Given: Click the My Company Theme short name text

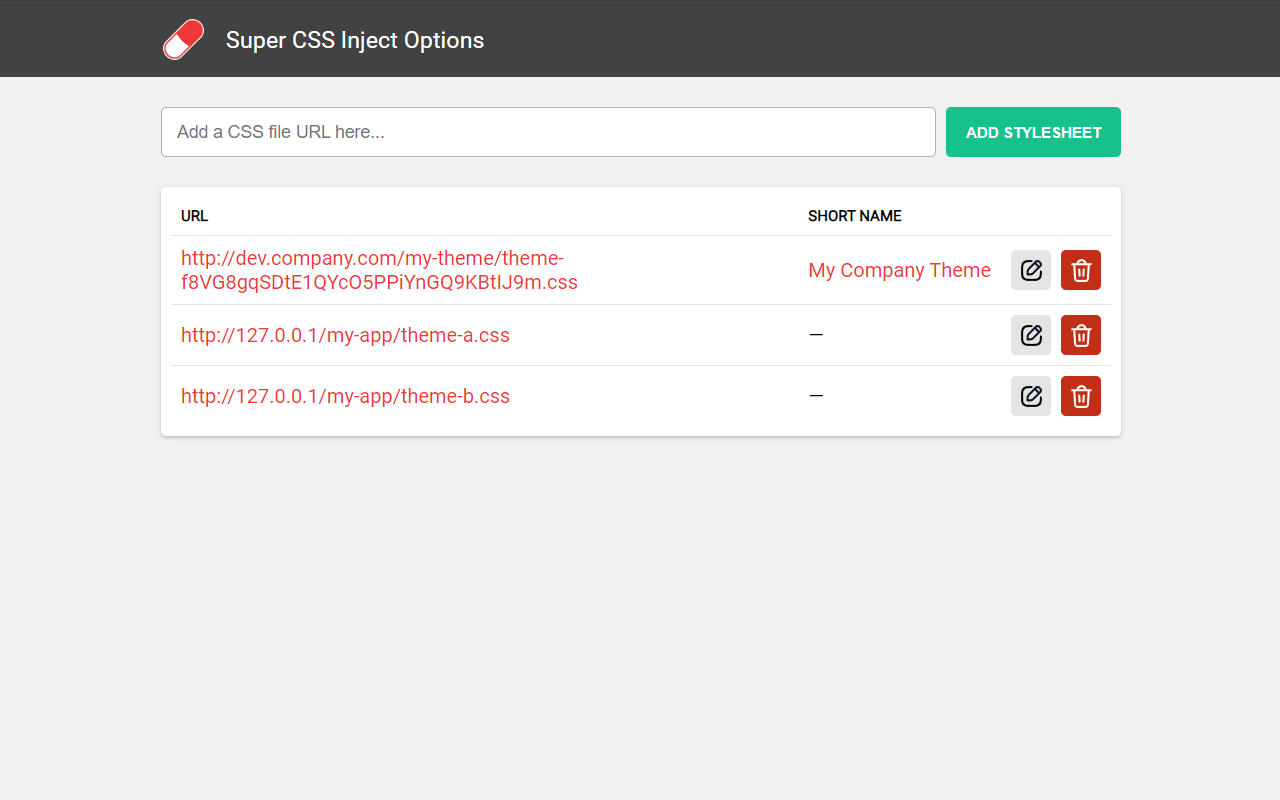Looking at the screenshot, I should (899, 270).
